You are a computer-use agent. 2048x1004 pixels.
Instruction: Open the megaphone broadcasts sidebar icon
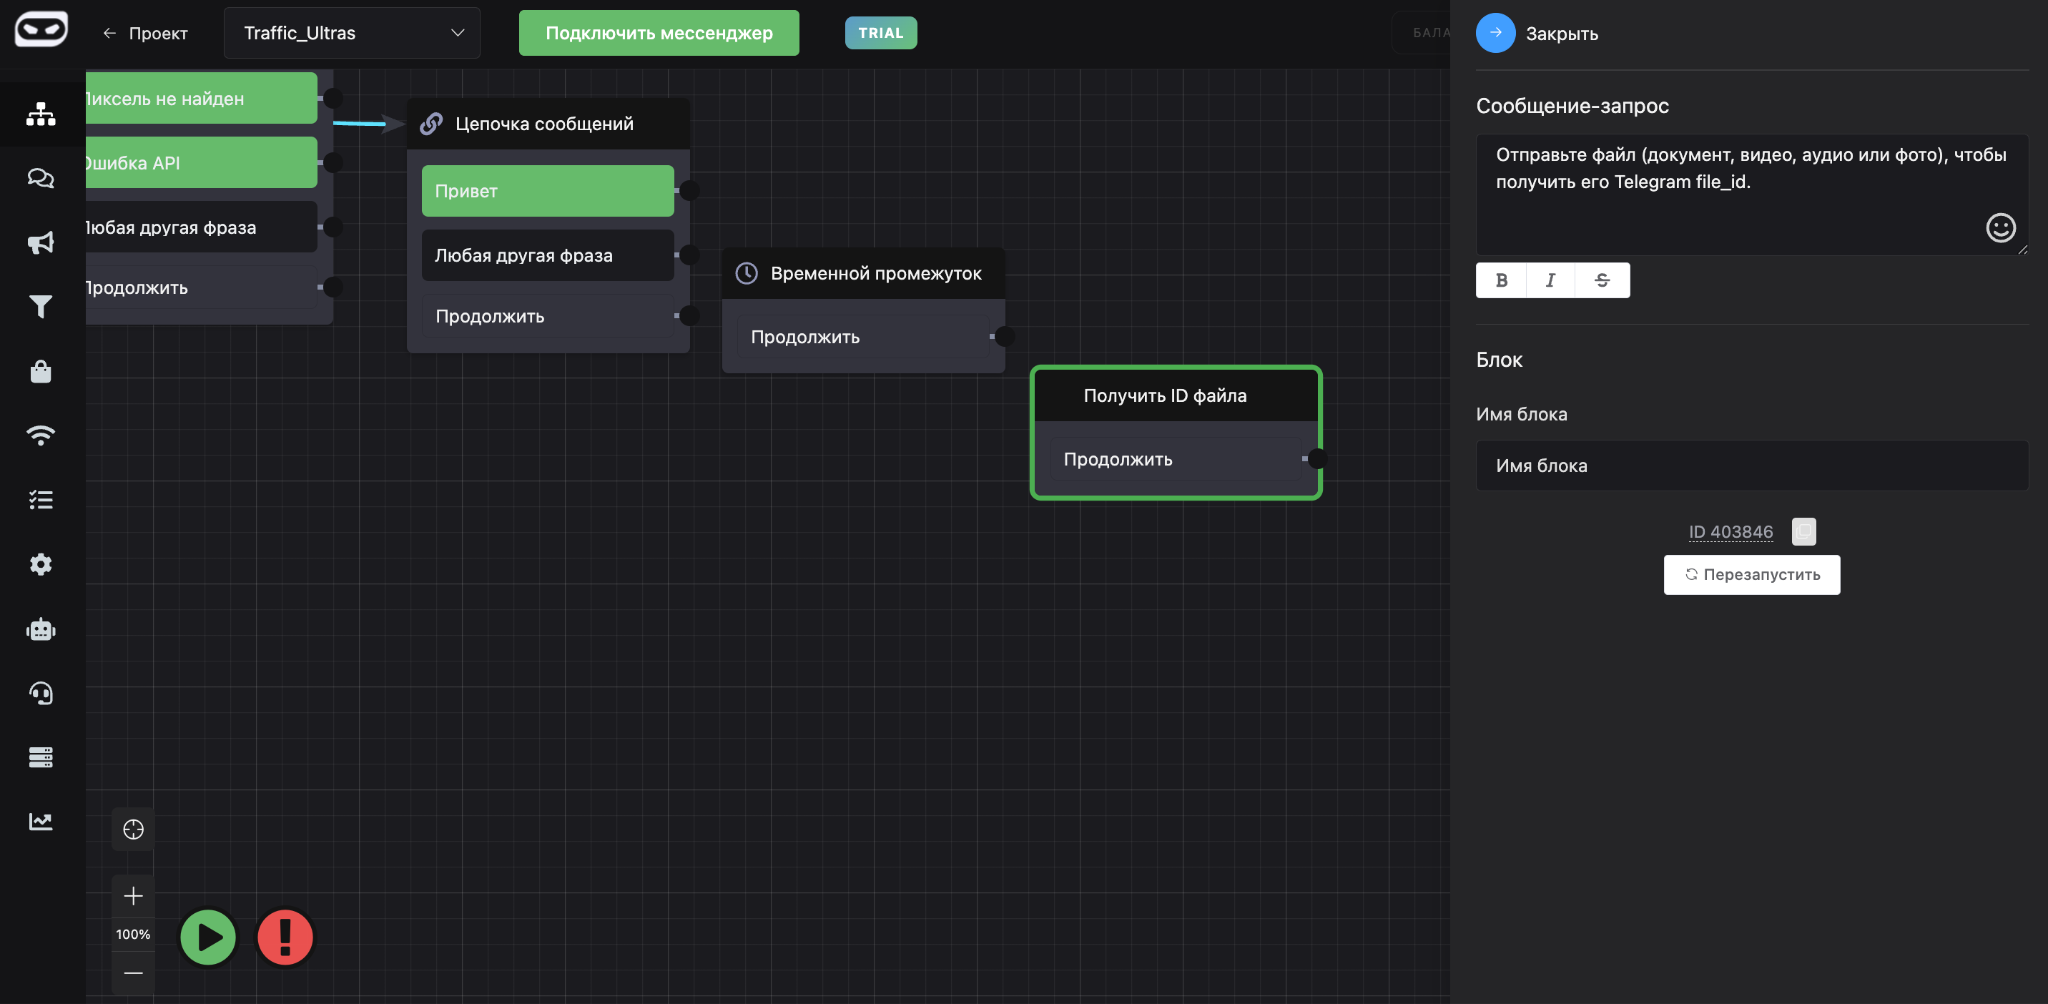(41, 243)
